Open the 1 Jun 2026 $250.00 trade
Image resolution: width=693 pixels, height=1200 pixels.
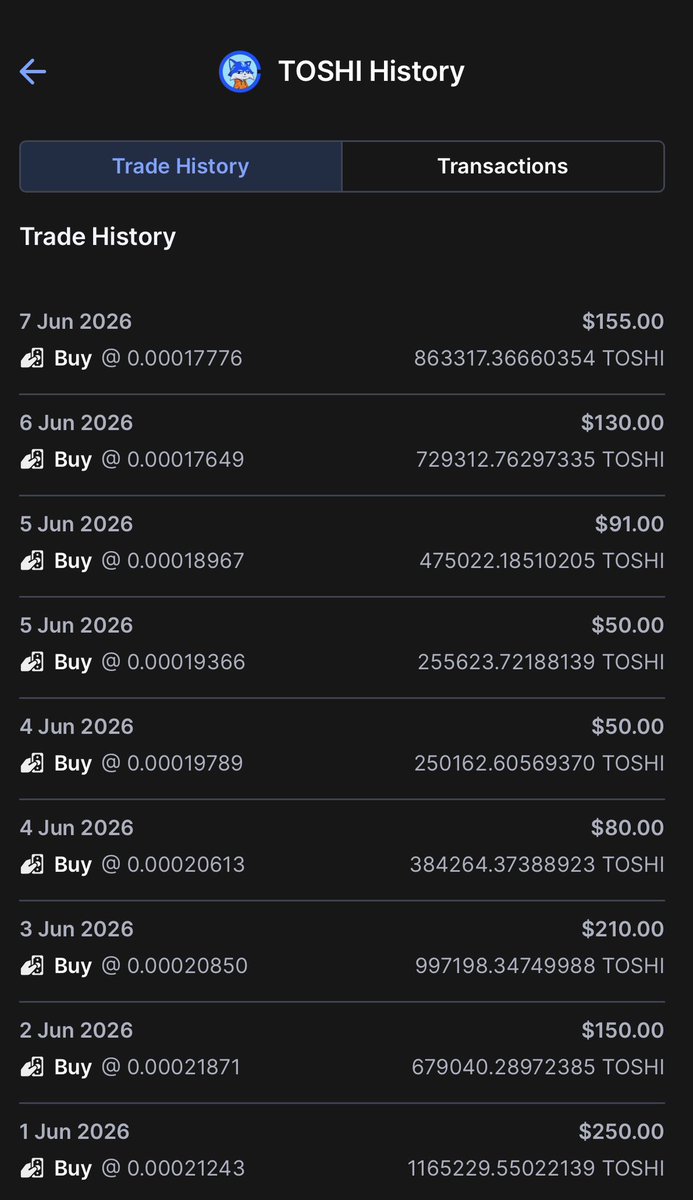[x=342, y=1150]
